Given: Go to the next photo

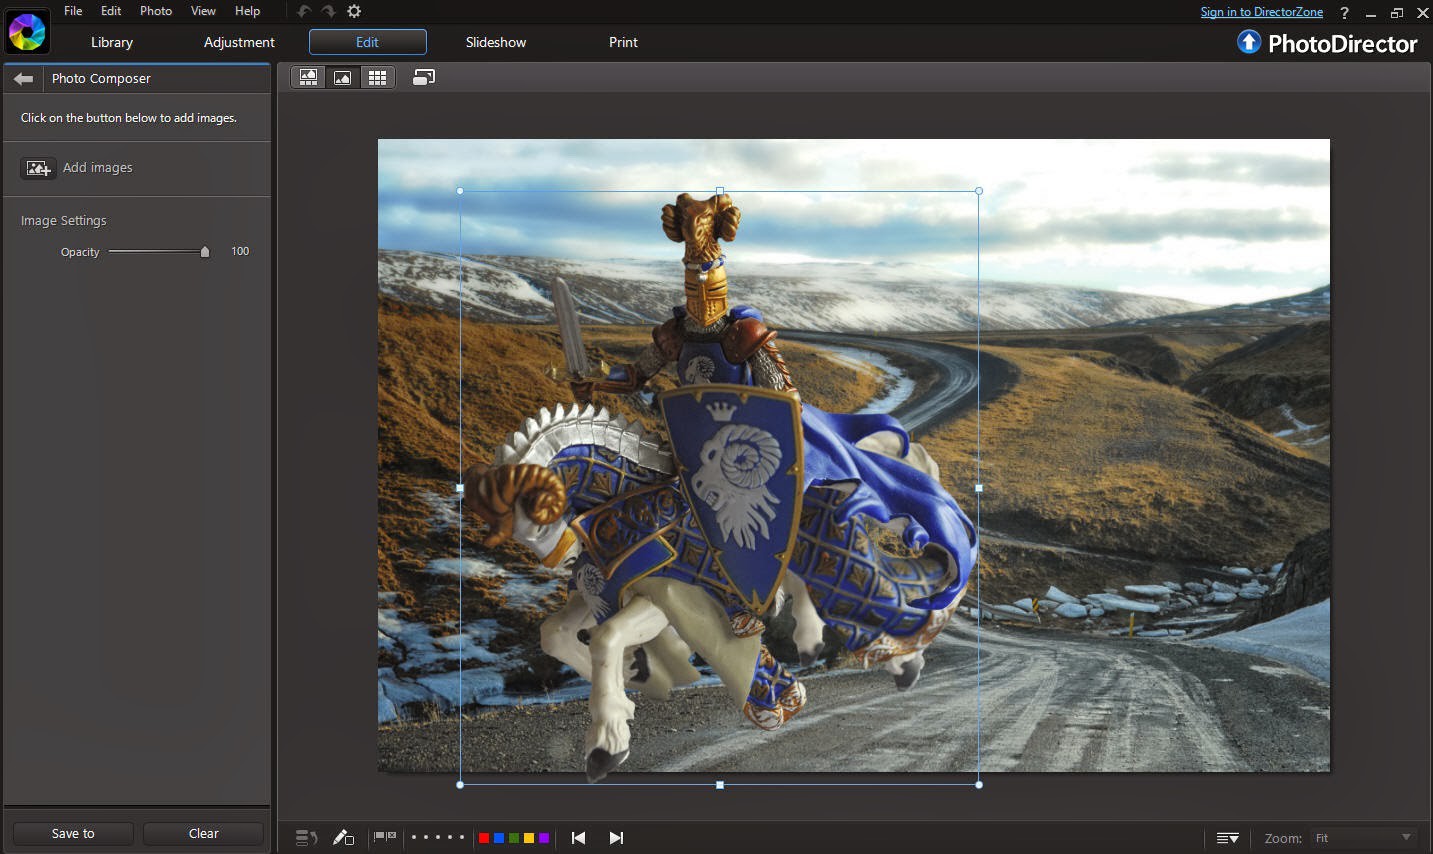Looking at the screenshot, I should (x=616, y=838).
